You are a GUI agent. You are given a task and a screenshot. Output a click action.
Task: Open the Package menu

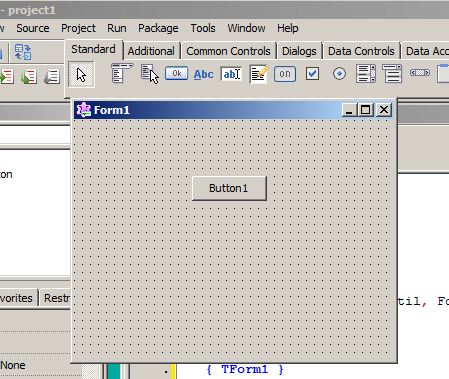tap(158, 28)
